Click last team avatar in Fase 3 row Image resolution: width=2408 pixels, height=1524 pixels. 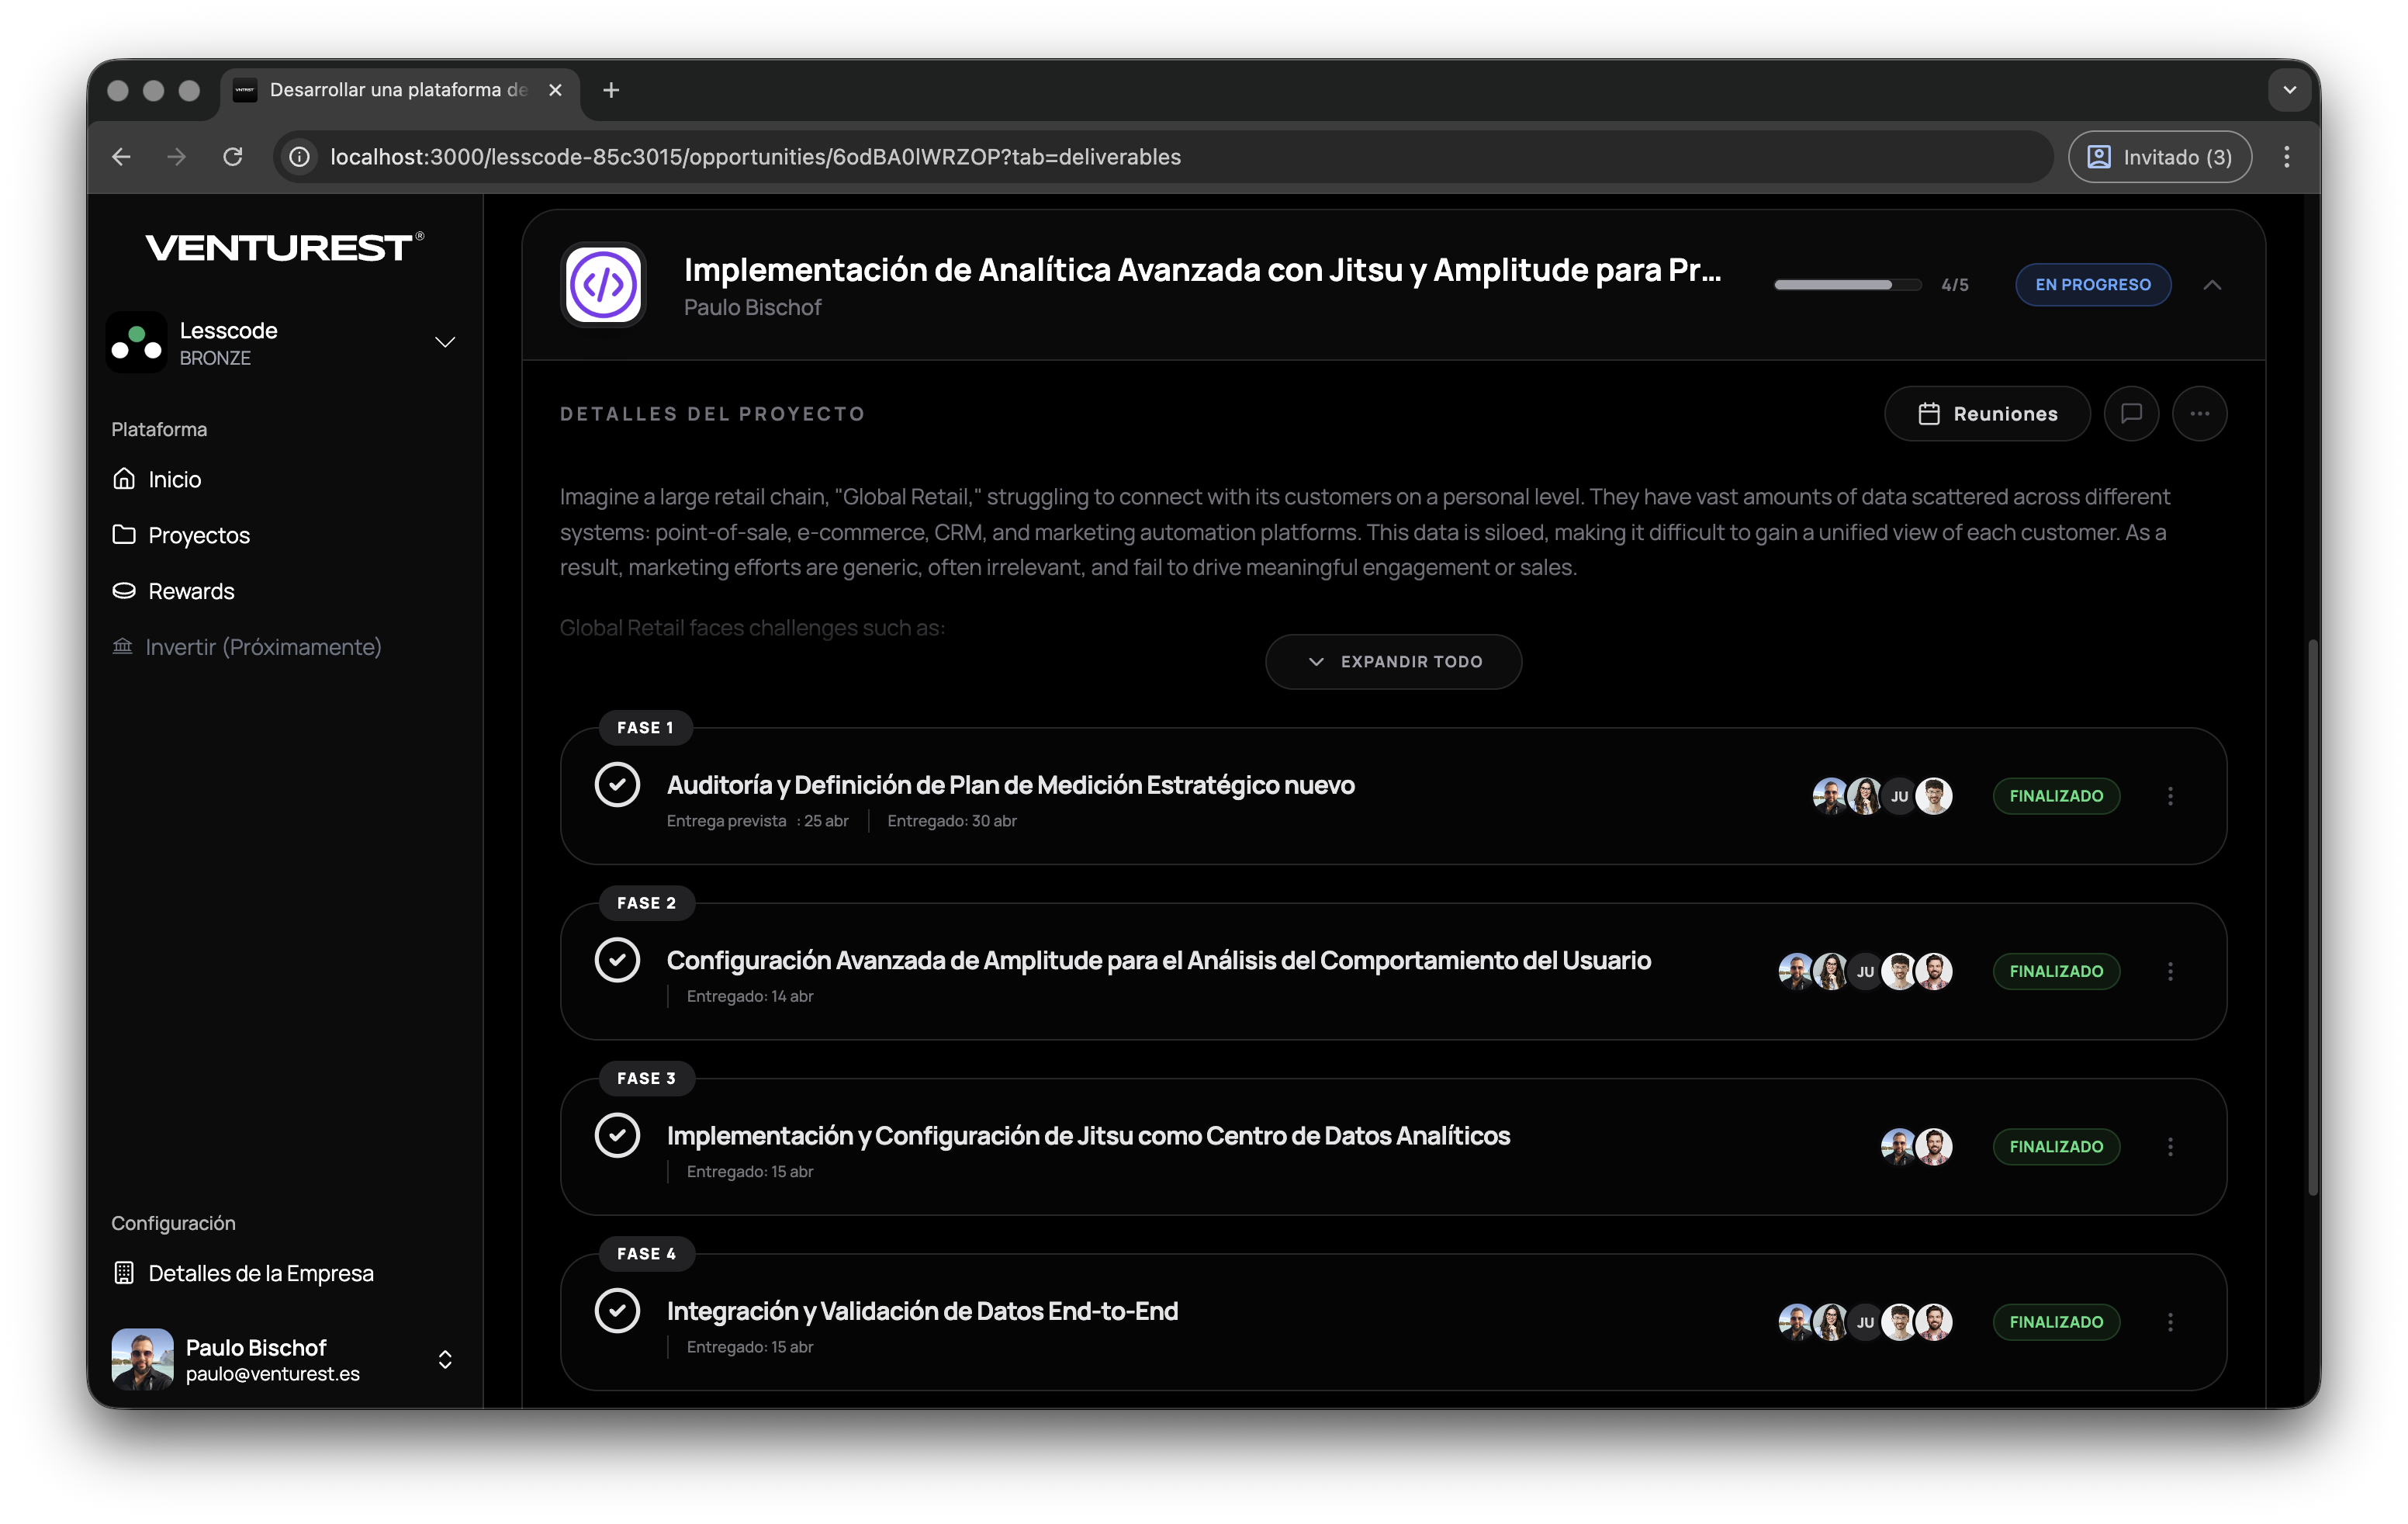(1934, 1146)
